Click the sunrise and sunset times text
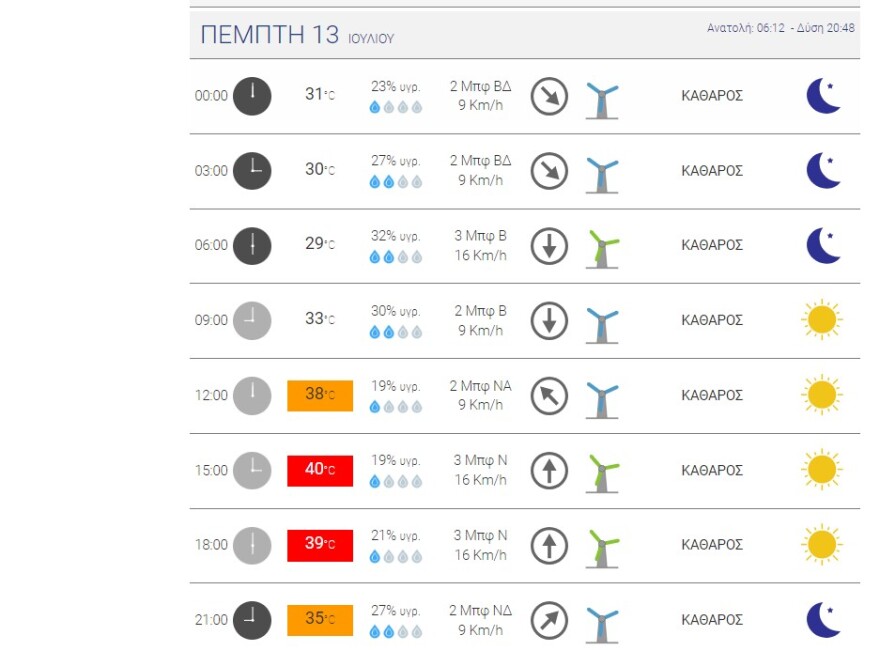The width and height of the screenshot is (880, 651). coord(780,28)
